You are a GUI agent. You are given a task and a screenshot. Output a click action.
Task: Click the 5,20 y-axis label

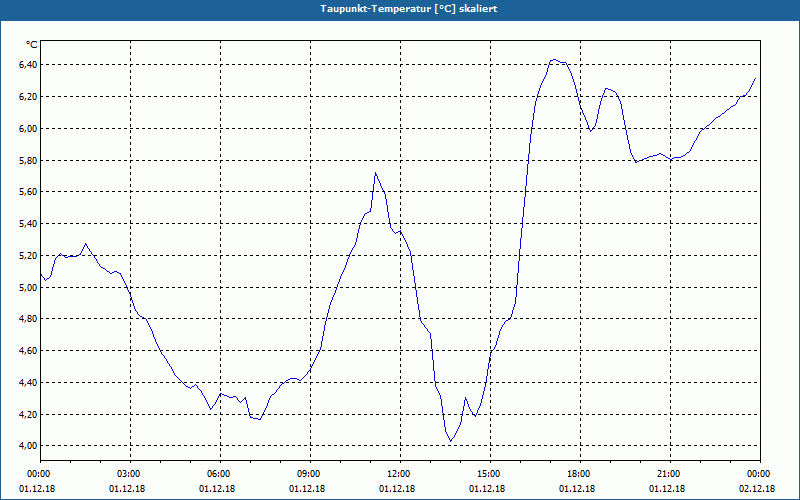(x=28, y=256)
